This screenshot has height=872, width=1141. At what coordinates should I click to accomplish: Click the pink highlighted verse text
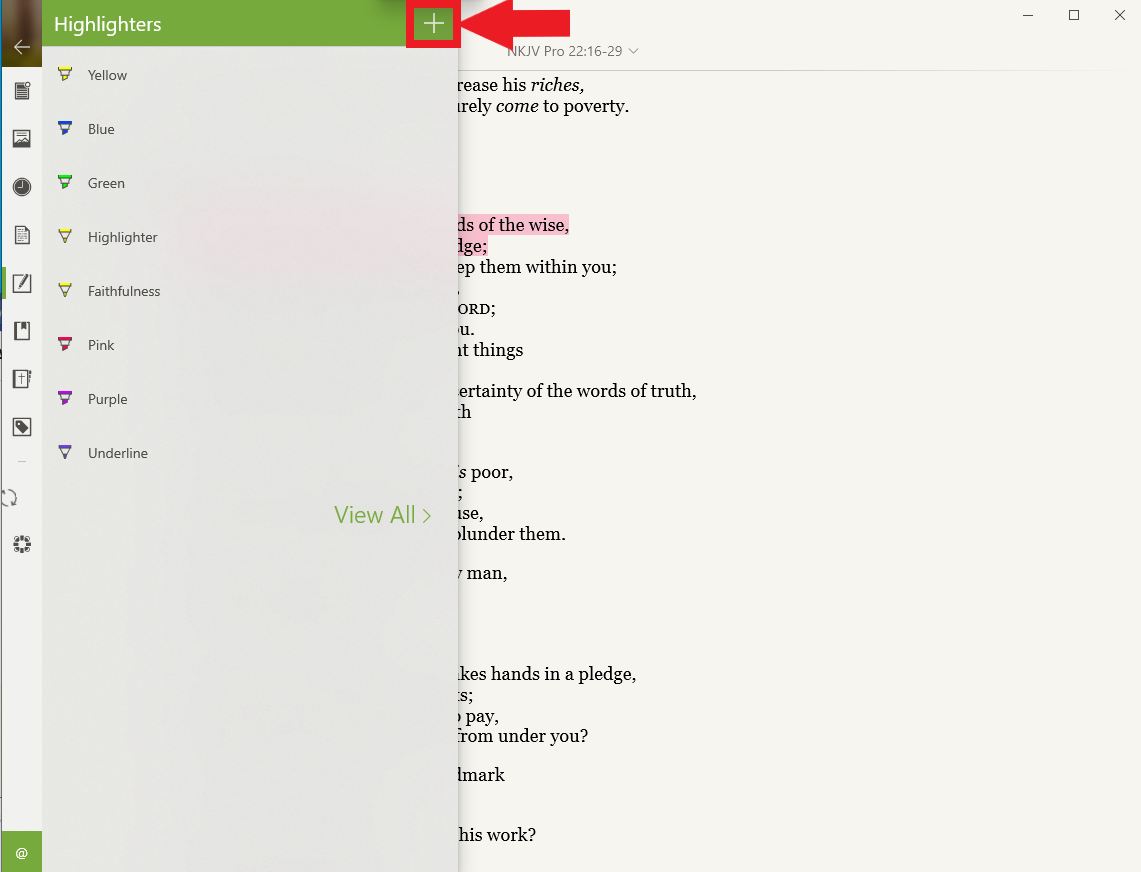(x=513, y=225)
